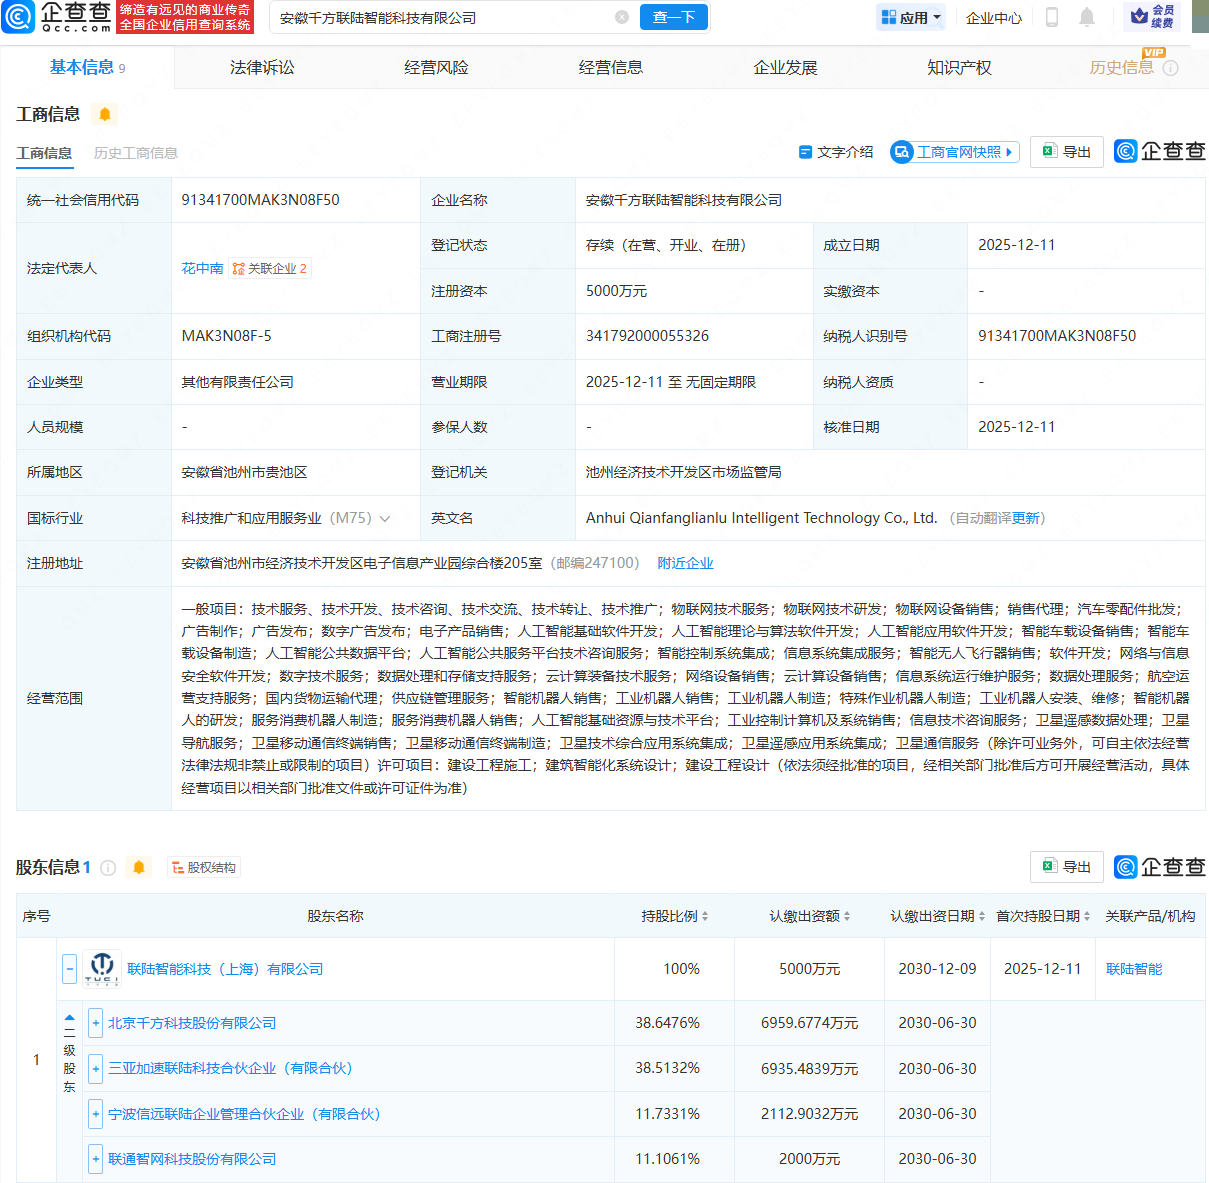This screenshot has height=1183, width=1209.
Task: Click the Qichacha logo icon
Action: pos(20,17)
